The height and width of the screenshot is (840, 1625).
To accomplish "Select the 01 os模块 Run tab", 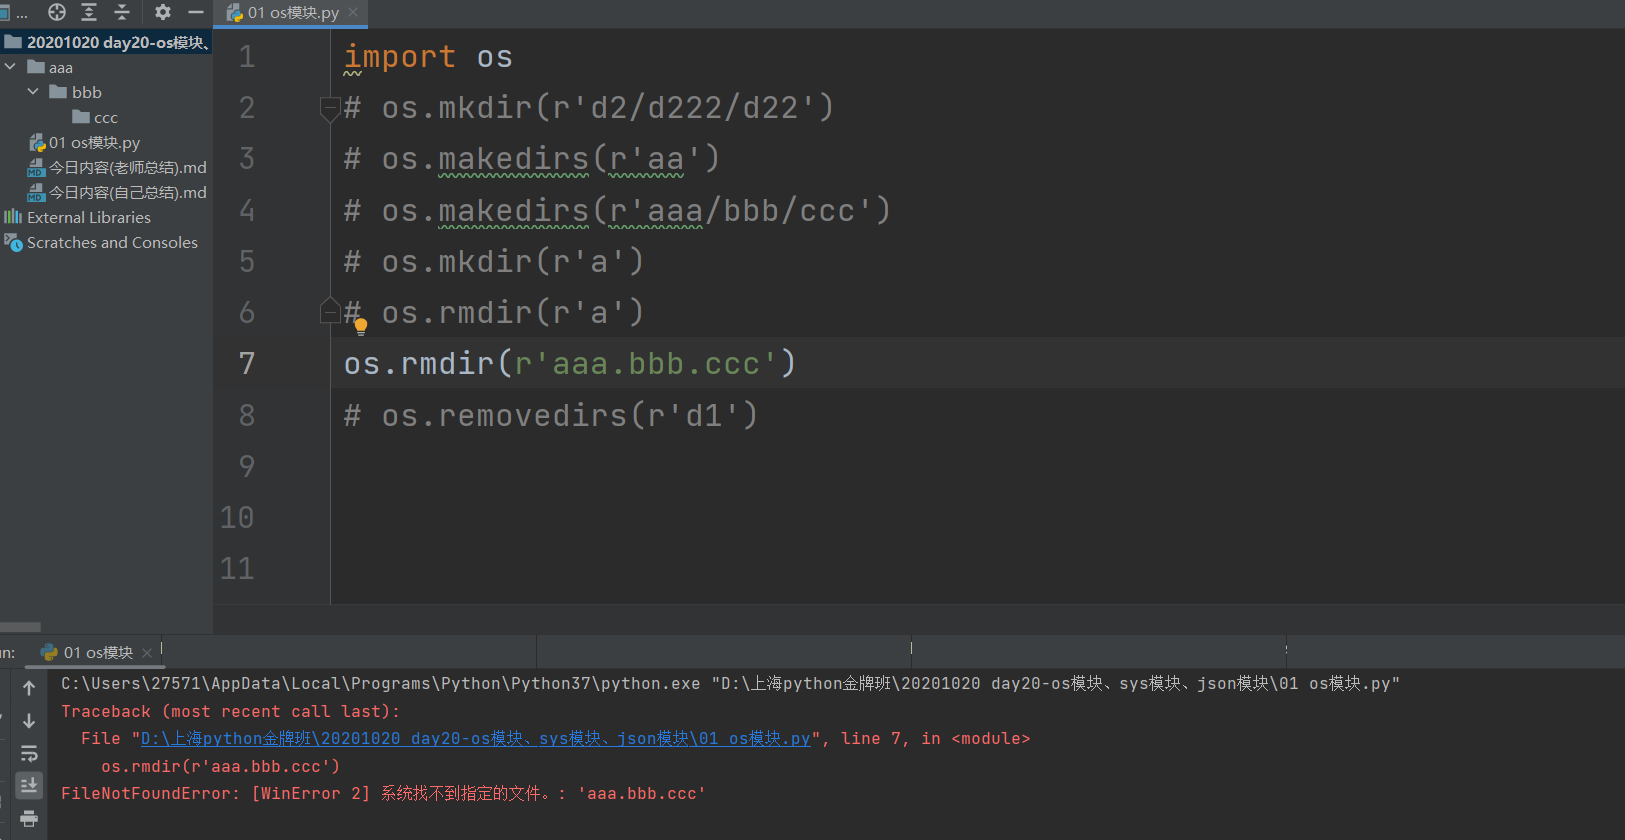I will [97, 653].
